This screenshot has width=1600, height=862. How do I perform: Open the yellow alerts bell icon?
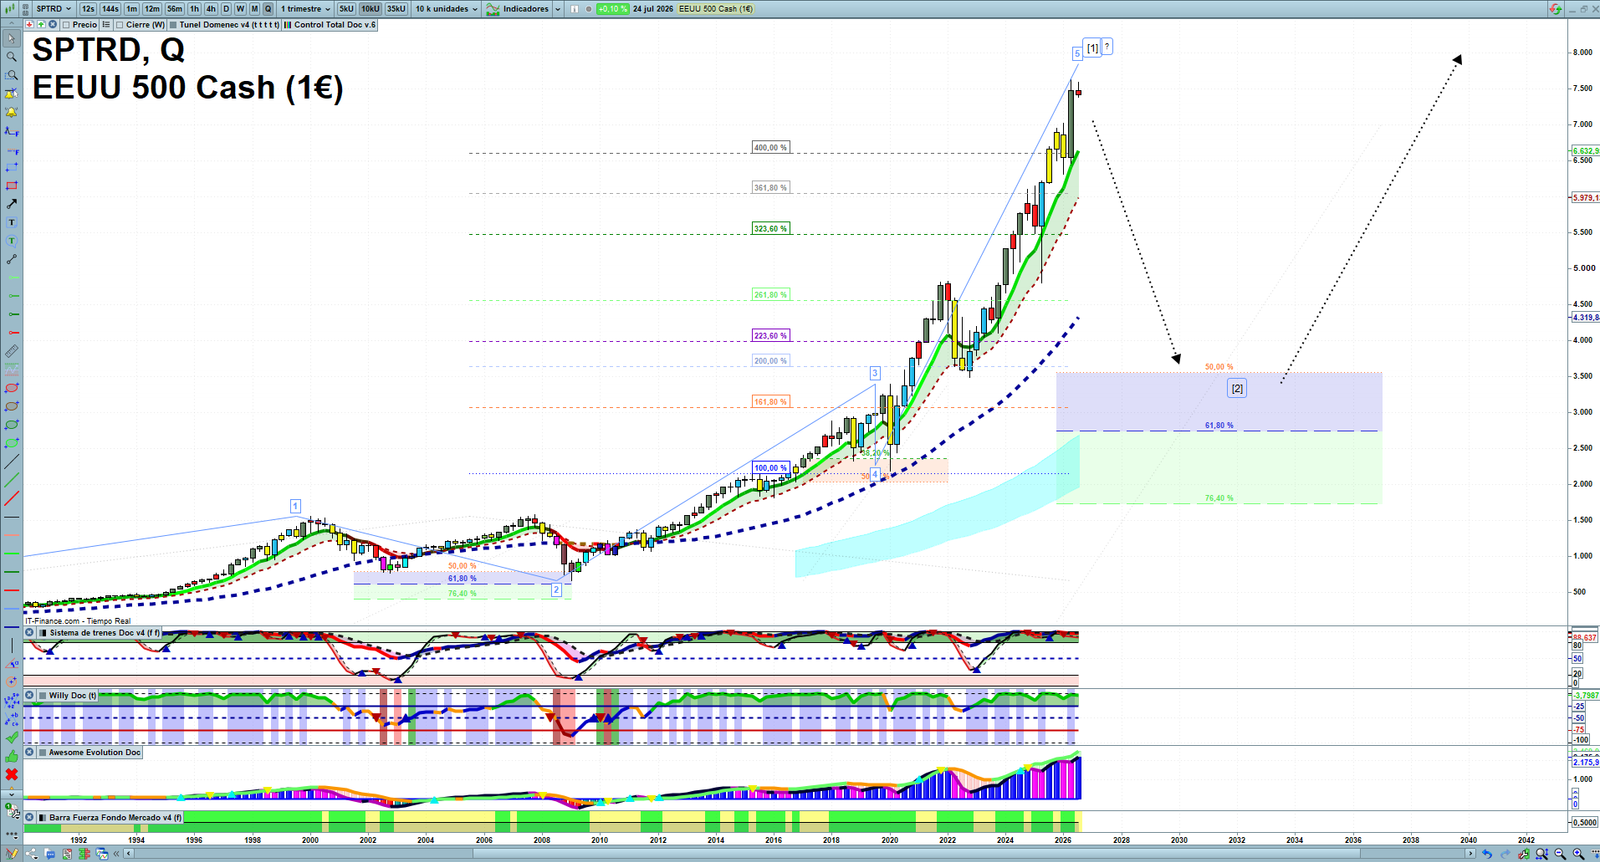click(11, 112)
